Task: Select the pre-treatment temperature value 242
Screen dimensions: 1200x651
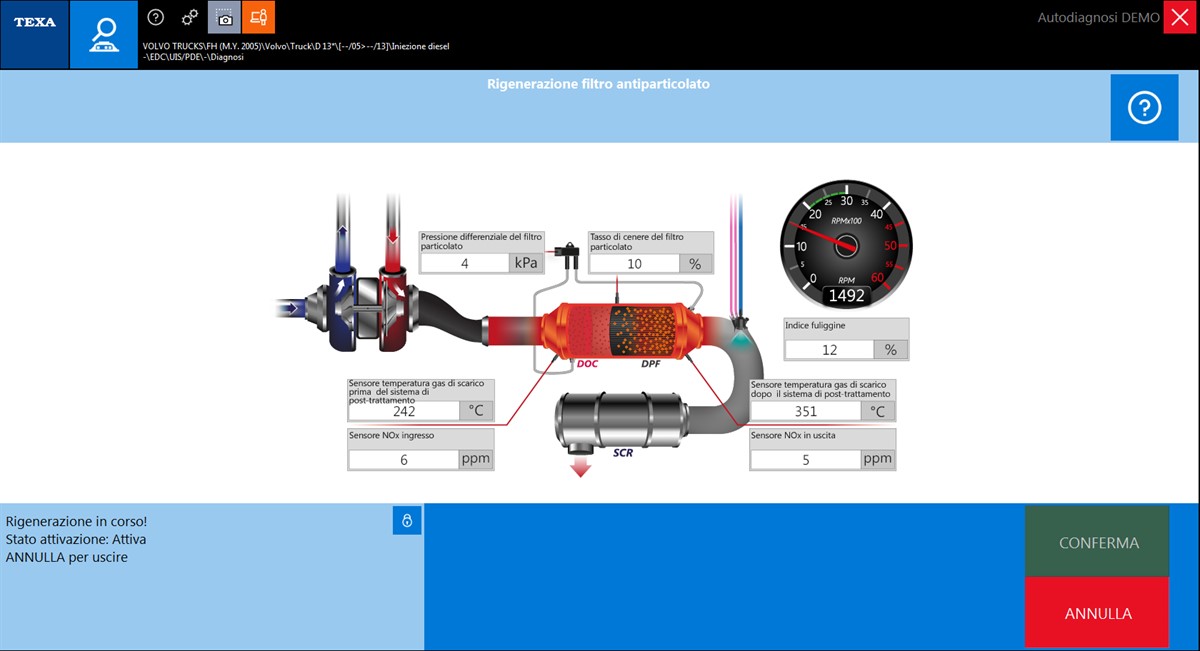Action: (403, 410)
